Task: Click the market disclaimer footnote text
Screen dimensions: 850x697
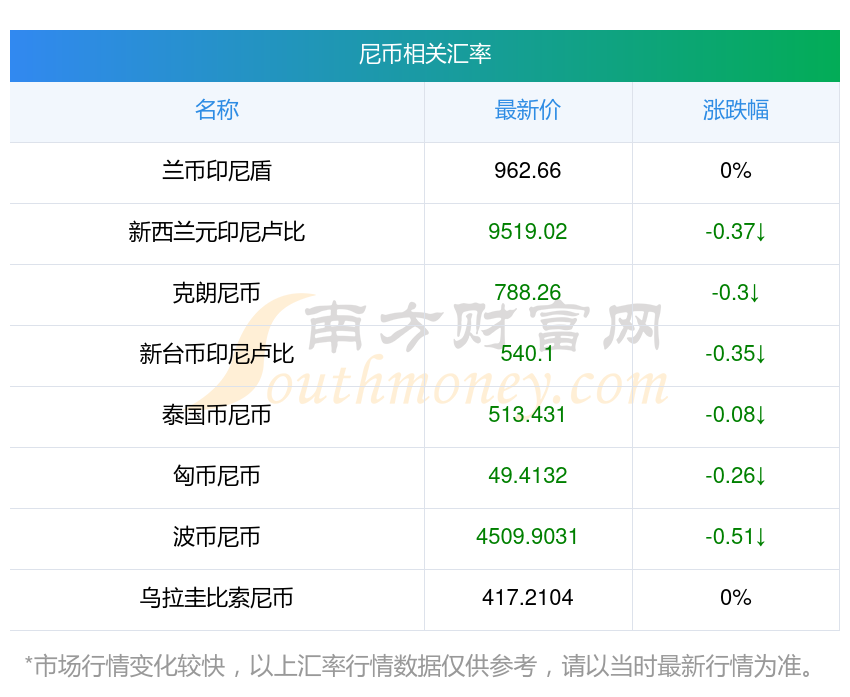Action: 425,666
